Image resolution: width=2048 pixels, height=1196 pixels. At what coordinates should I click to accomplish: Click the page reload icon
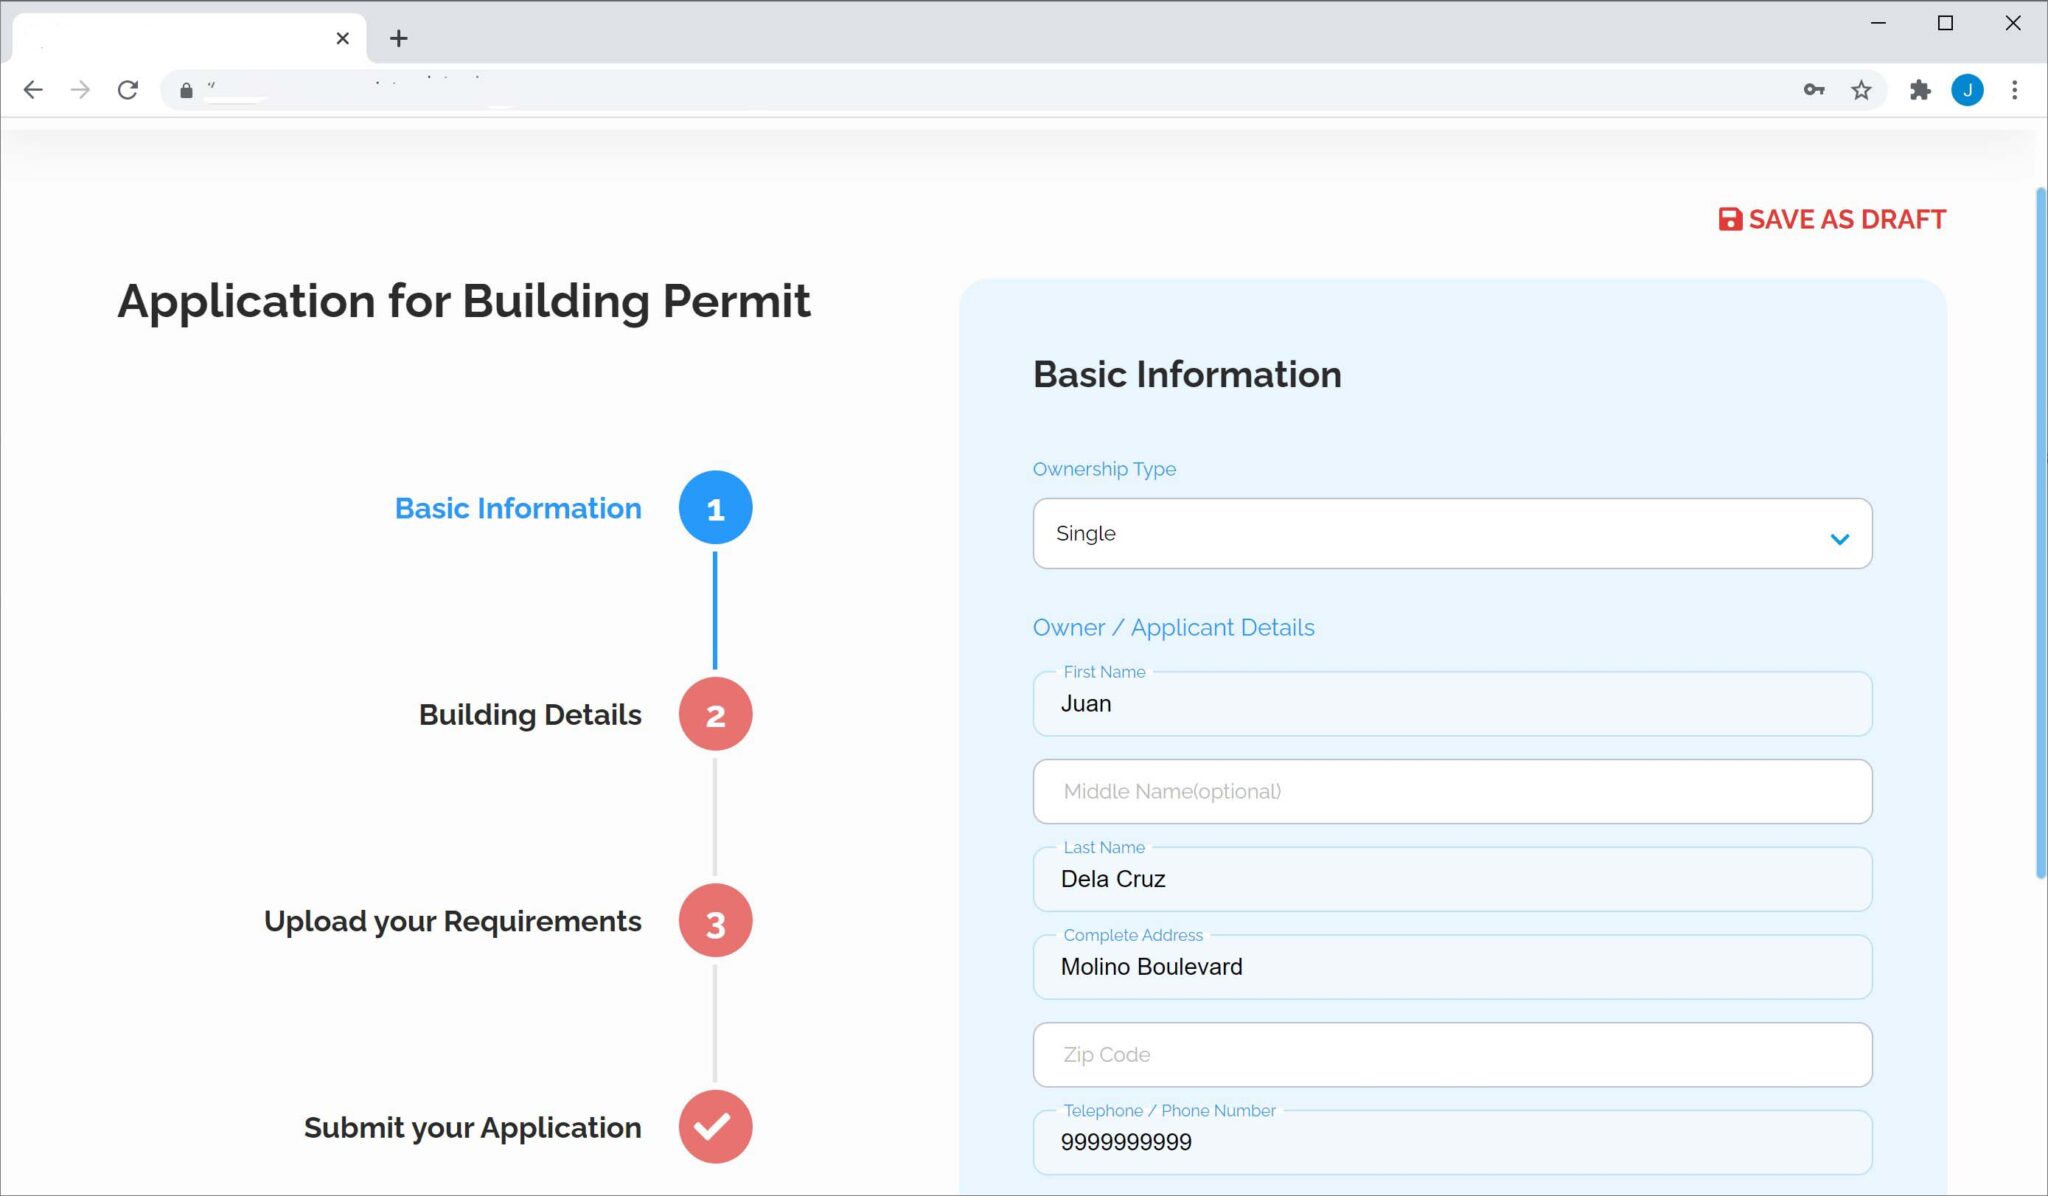[x=128, y=89]
